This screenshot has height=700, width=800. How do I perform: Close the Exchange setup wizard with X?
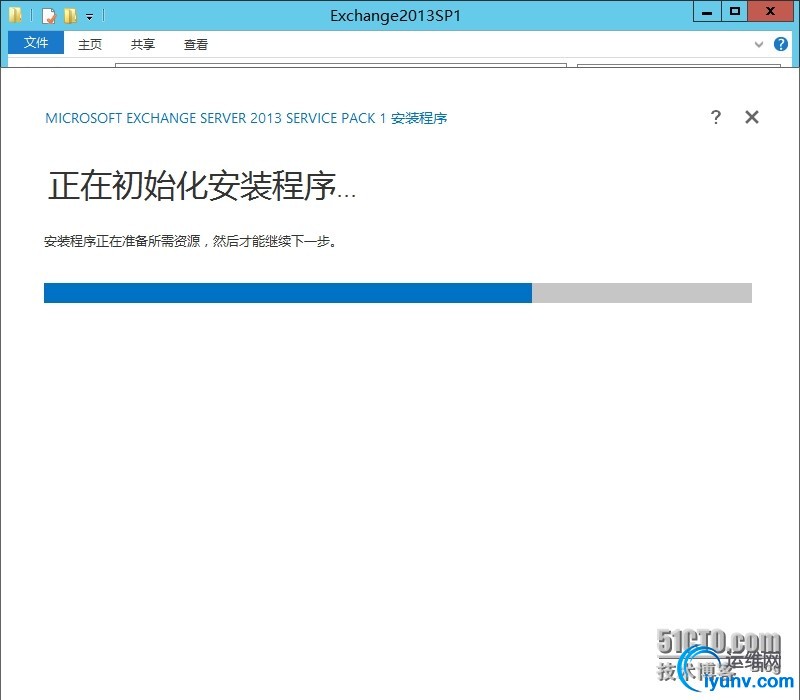[752, 117]
